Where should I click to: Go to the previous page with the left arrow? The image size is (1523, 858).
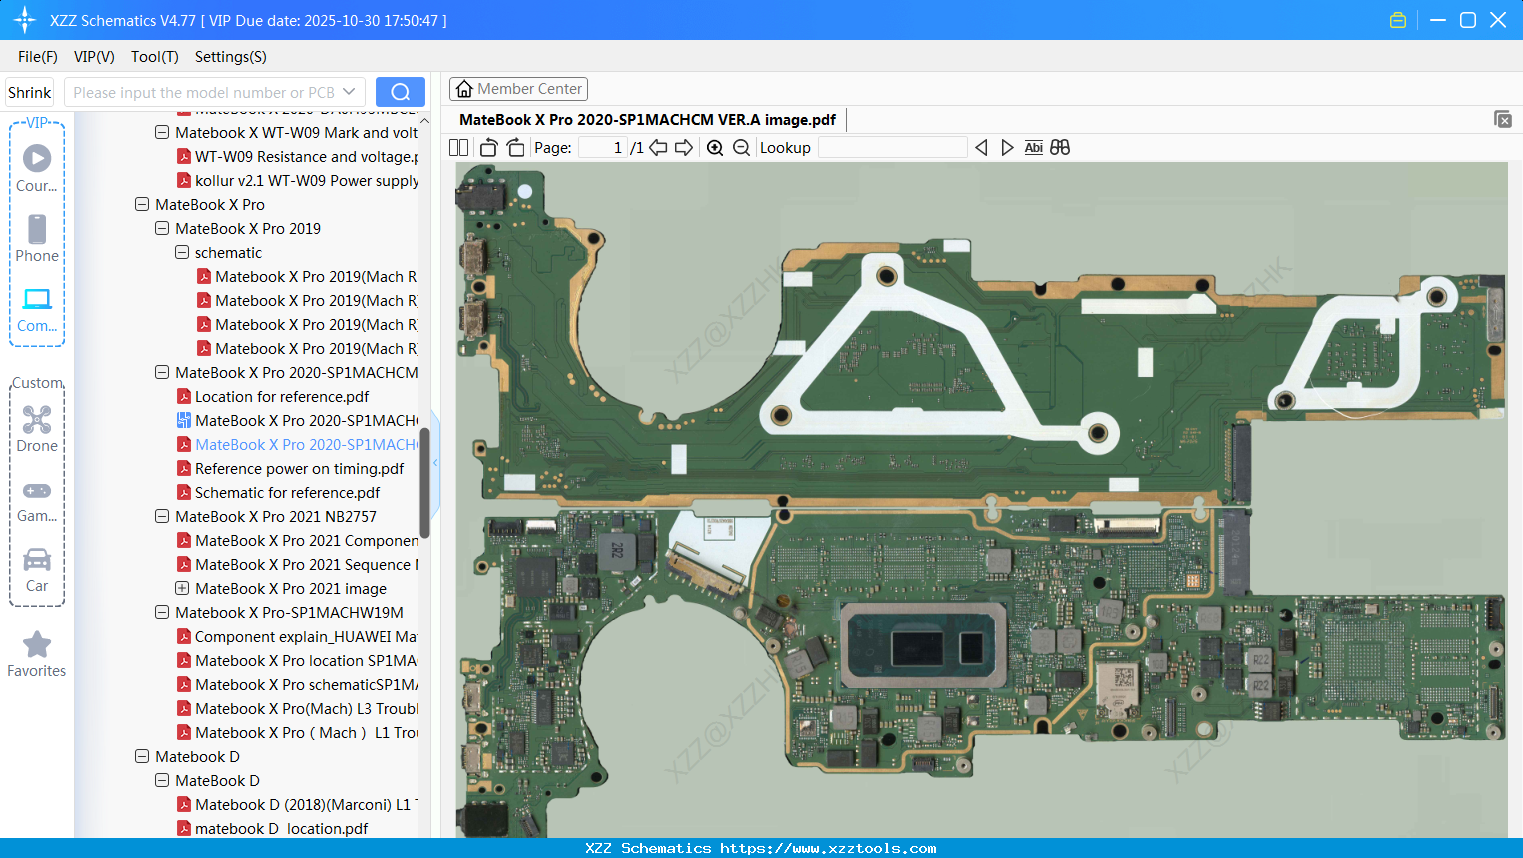coord(658,148)
